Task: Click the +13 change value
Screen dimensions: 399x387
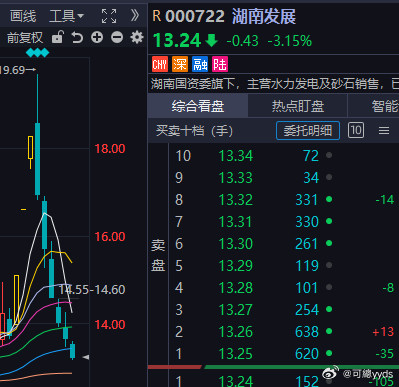Action: [x=383, y=332]
